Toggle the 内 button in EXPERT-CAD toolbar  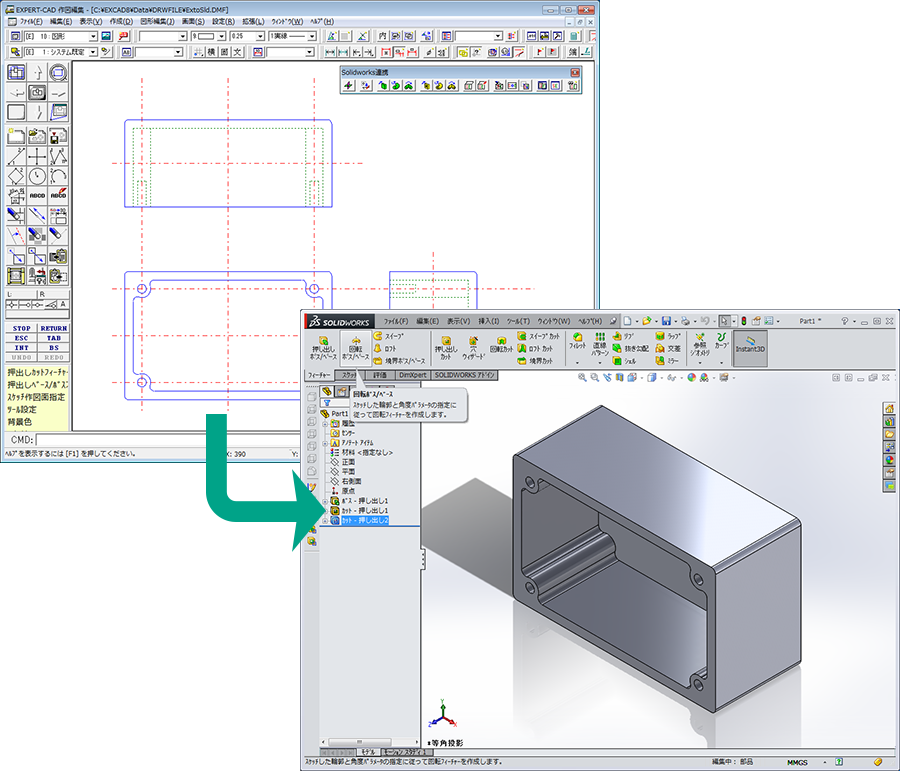[x=382, y=36]
